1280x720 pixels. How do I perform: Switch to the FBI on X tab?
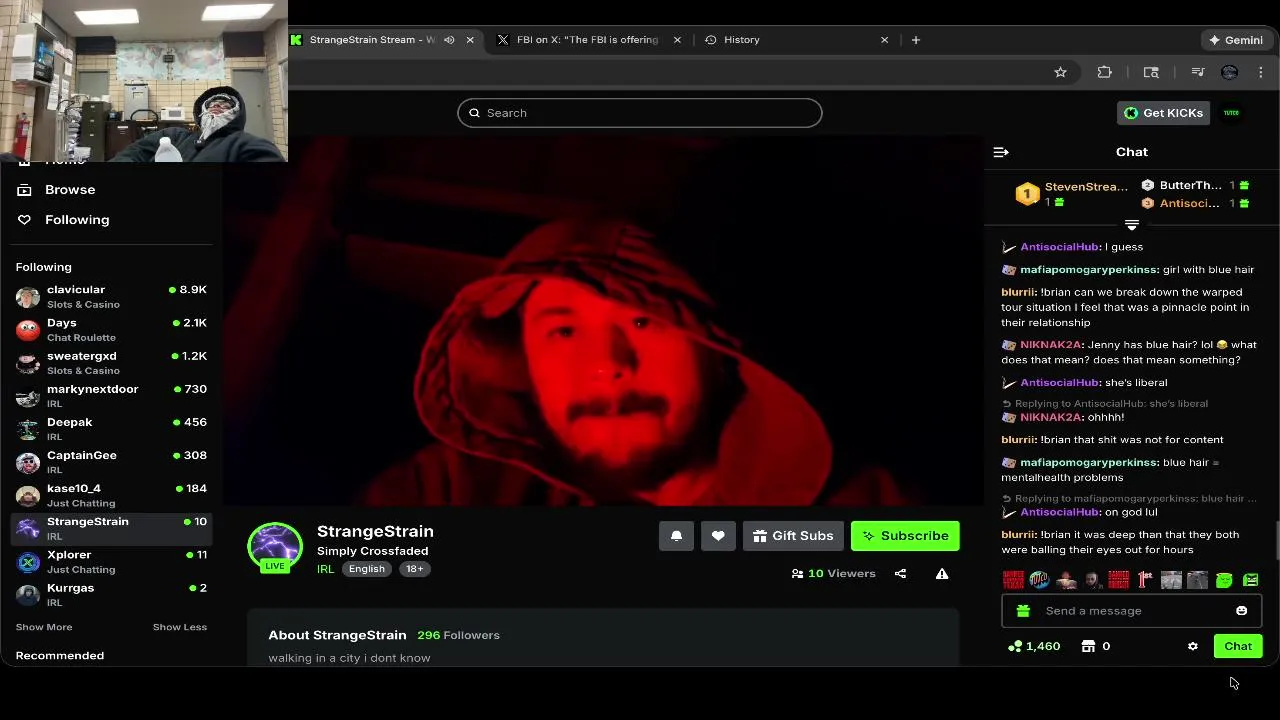point(587,40)
